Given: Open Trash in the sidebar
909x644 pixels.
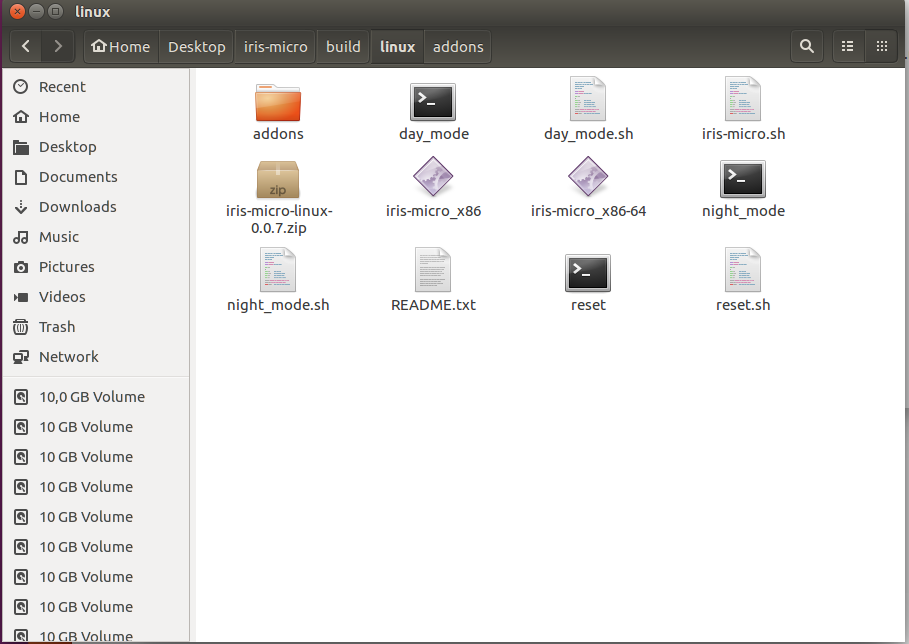Looking at the screenshot, I should tap(96, 327).
